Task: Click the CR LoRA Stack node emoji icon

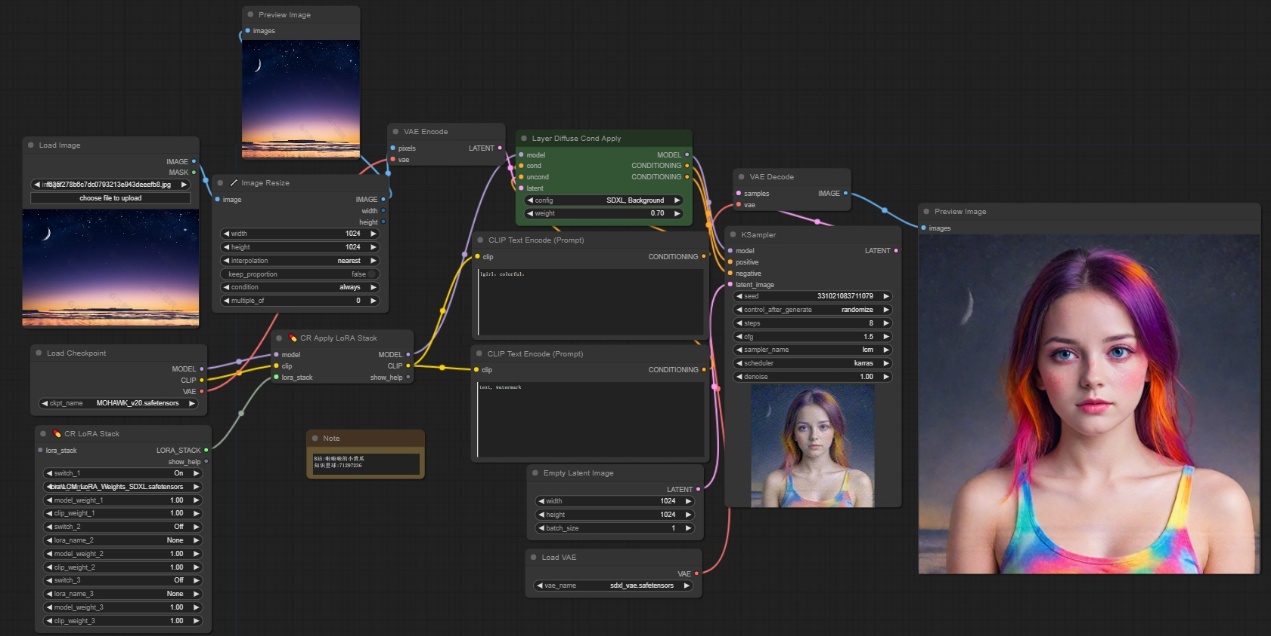Action: 57,434
